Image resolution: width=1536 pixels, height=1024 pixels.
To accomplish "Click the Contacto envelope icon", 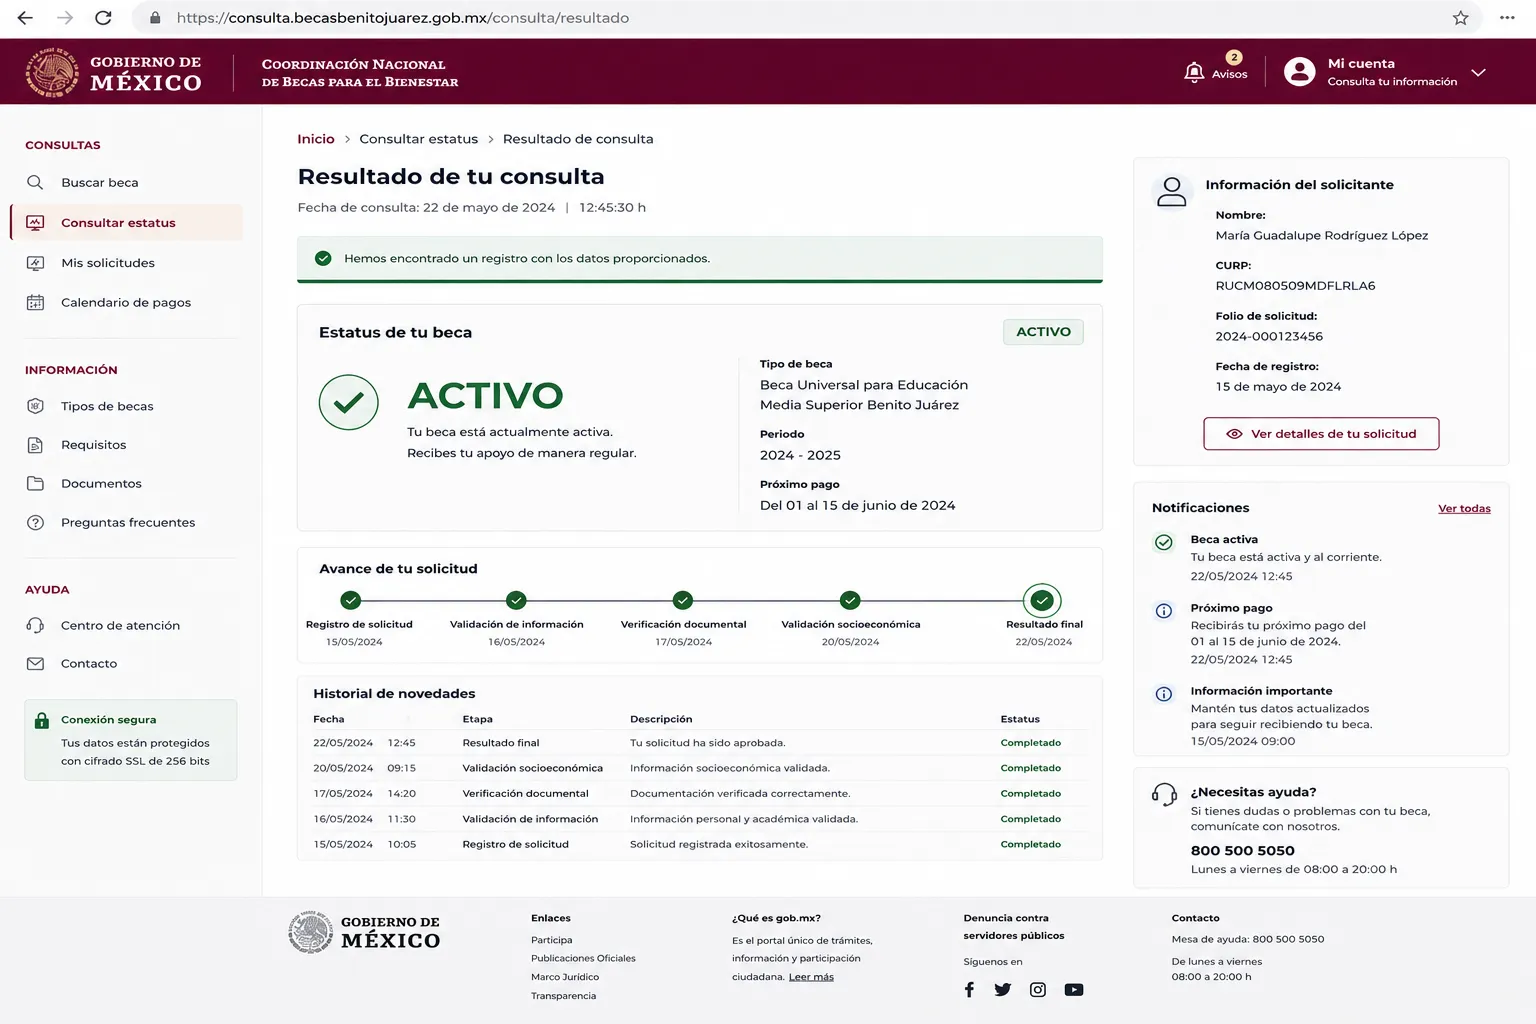I will pyautogui.click(x=35, y=664).
